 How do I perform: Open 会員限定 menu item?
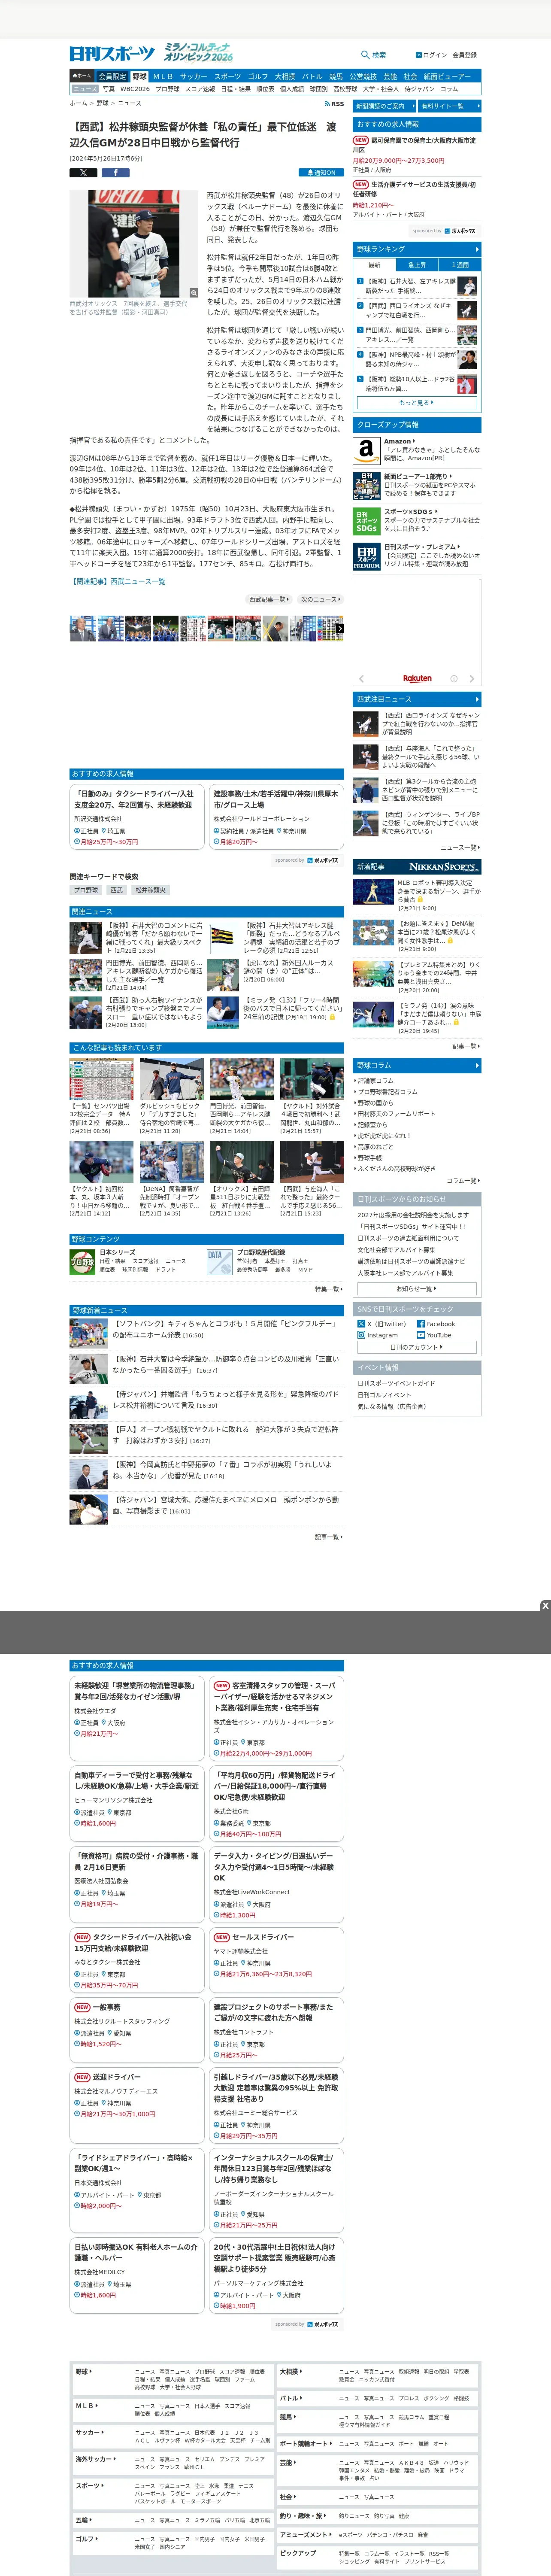pyautogui.click(x=112, y=76)
